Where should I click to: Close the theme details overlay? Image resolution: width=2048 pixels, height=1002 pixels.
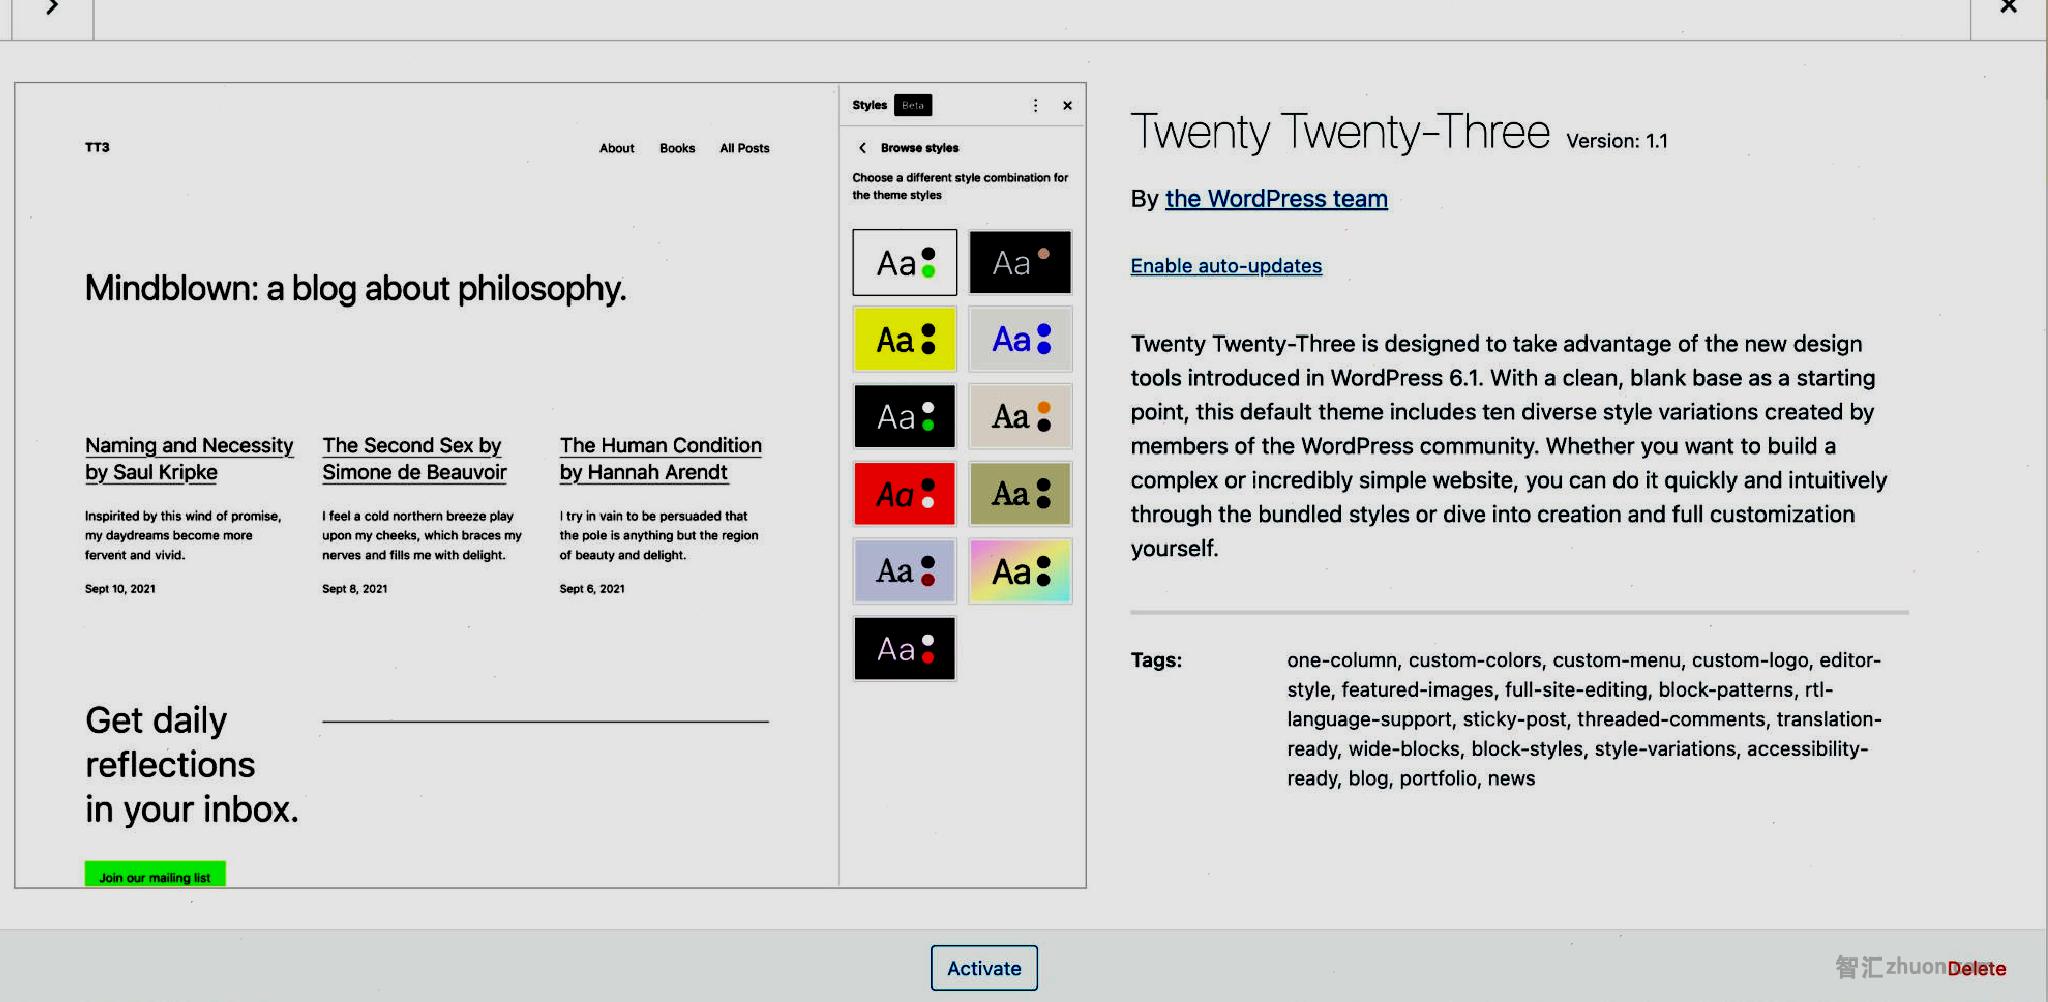pos(2008,8)
